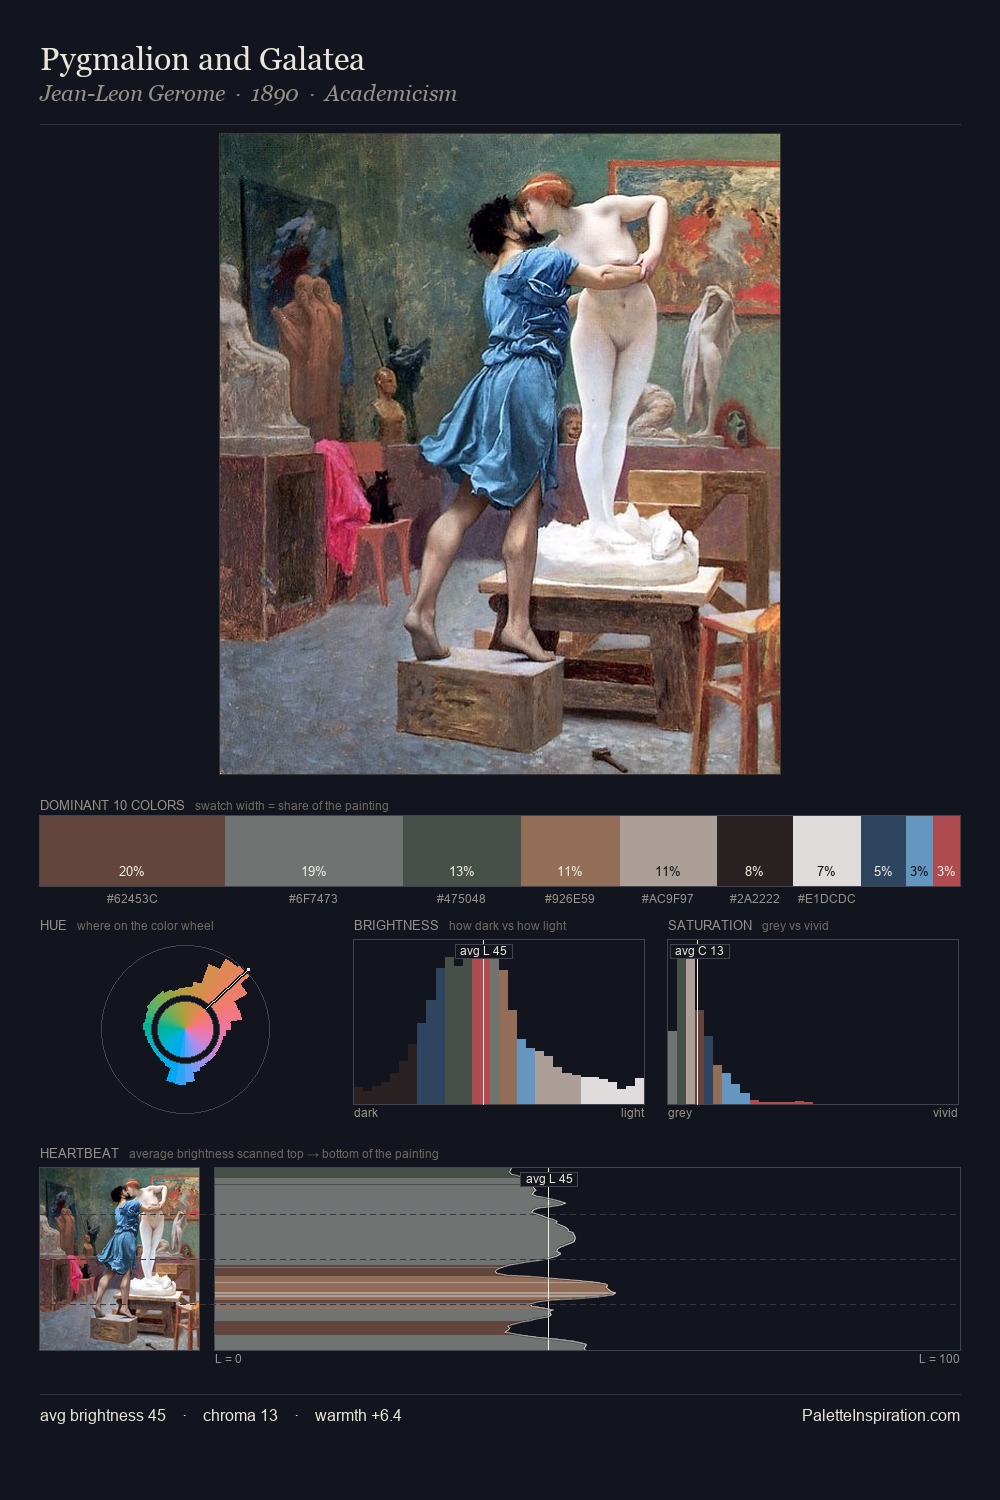The width and height of the screenshot is (1000, 1500).
Task: Click the 'avg L 45' marker in Heartbeat chart
Action: (549, 1179)
